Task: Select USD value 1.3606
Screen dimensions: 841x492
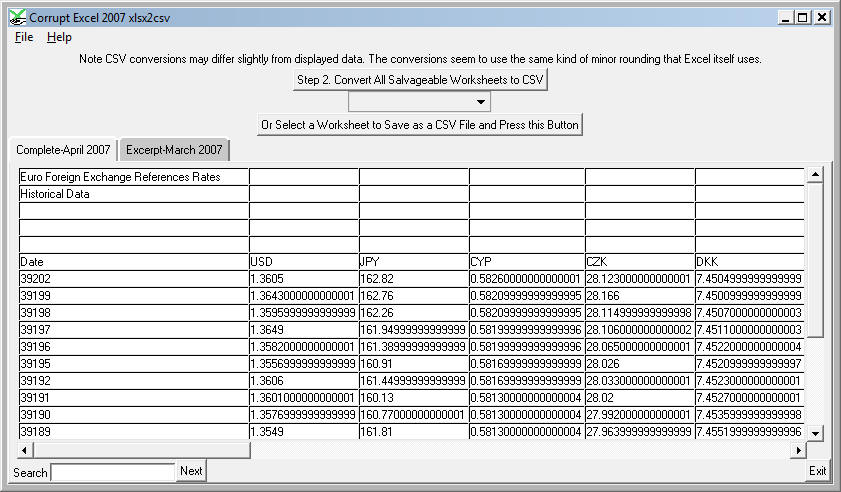Action: pyautogui.click(x=304, y=381)
